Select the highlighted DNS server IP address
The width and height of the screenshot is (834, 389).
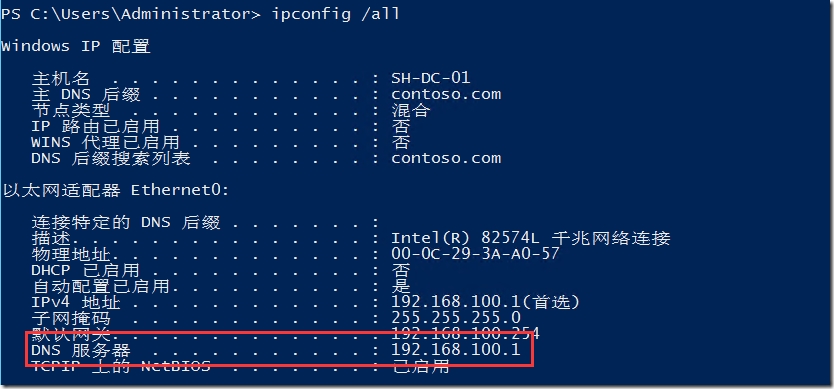(456, 350)
